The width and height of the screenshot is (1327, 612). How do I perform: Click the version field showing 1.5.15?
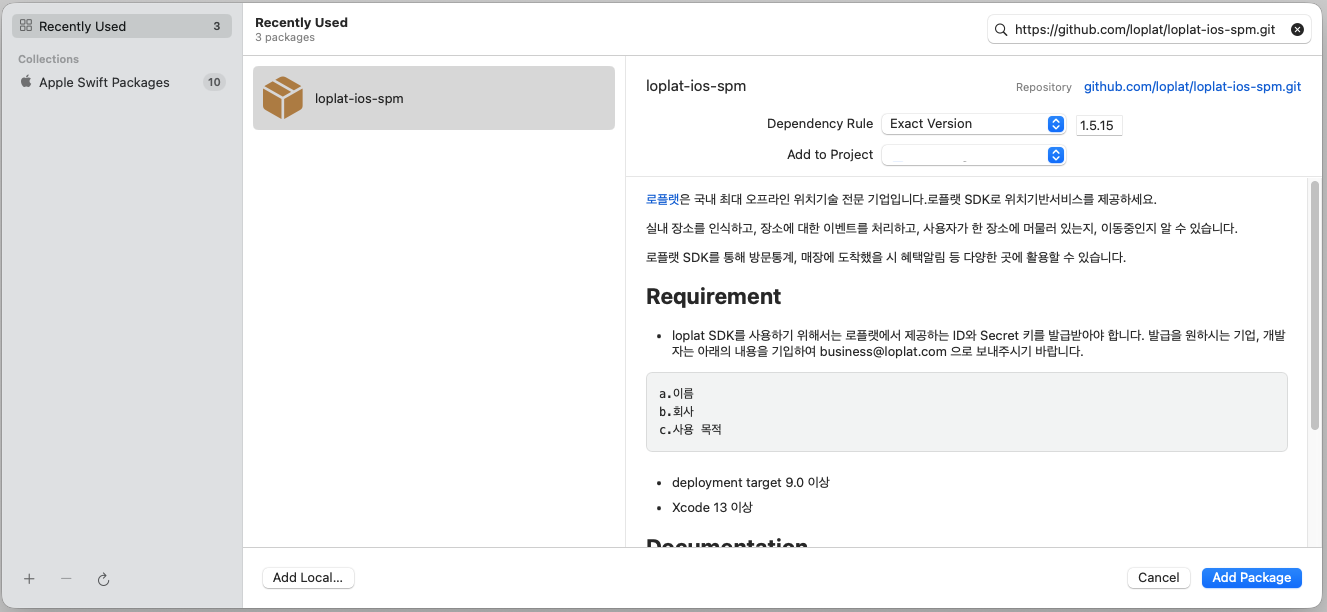pos(1098,123)
